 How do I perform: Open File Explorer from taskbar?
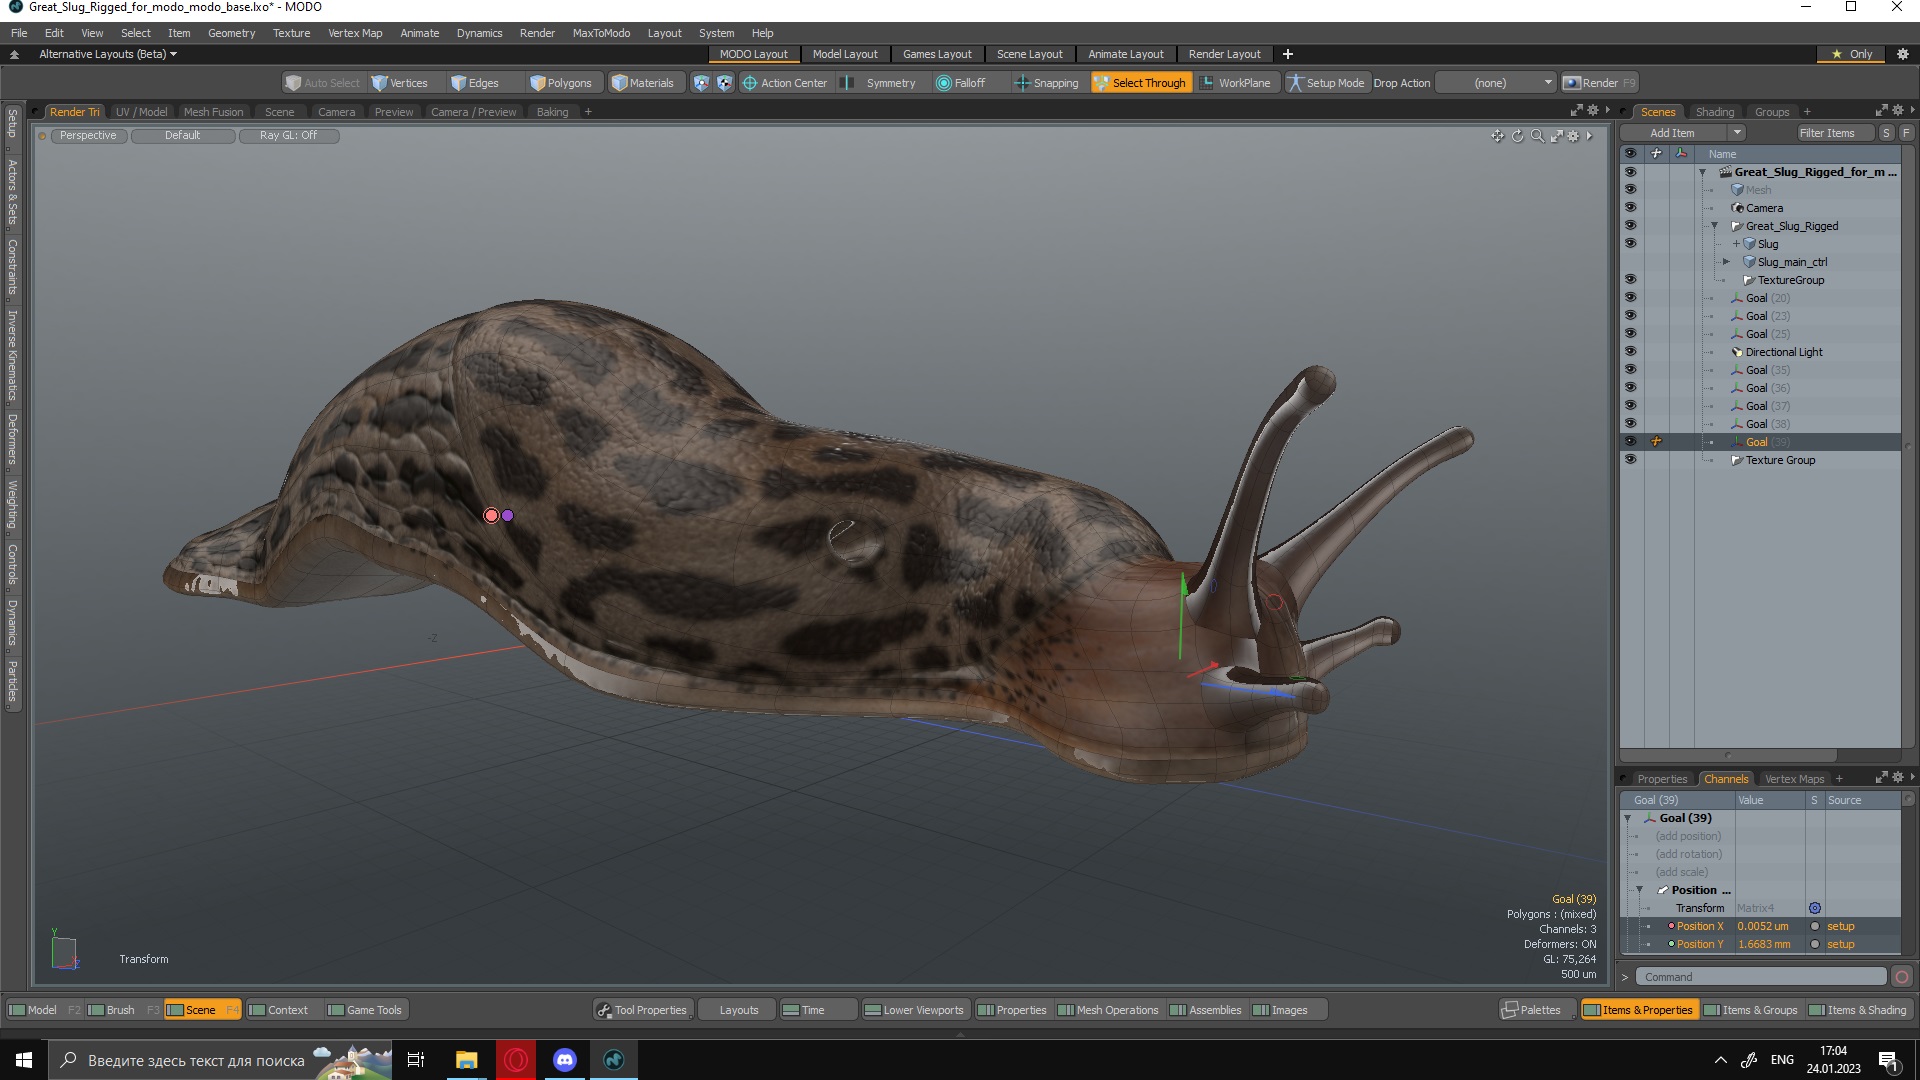467,1060
